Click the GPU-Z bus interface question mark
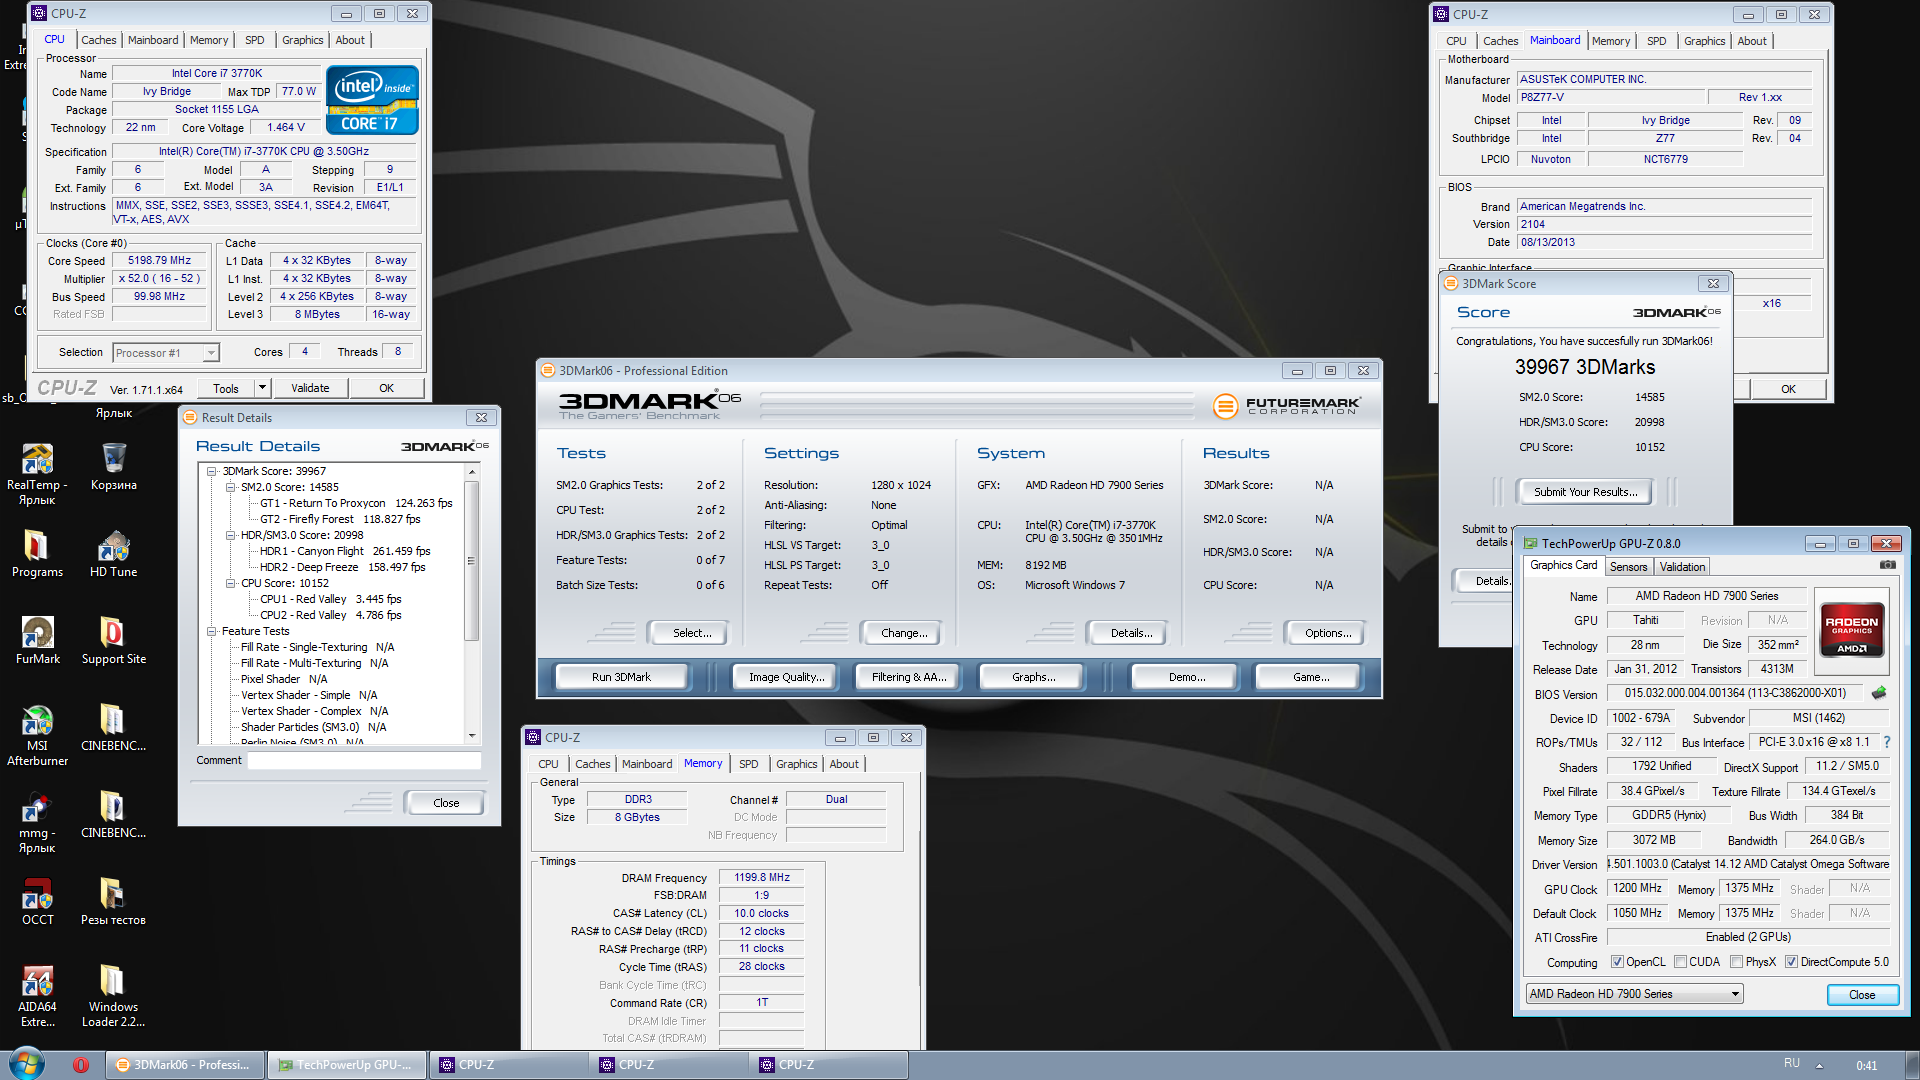This screenshot has height=1080, width=1920. tap(1887, 742)
